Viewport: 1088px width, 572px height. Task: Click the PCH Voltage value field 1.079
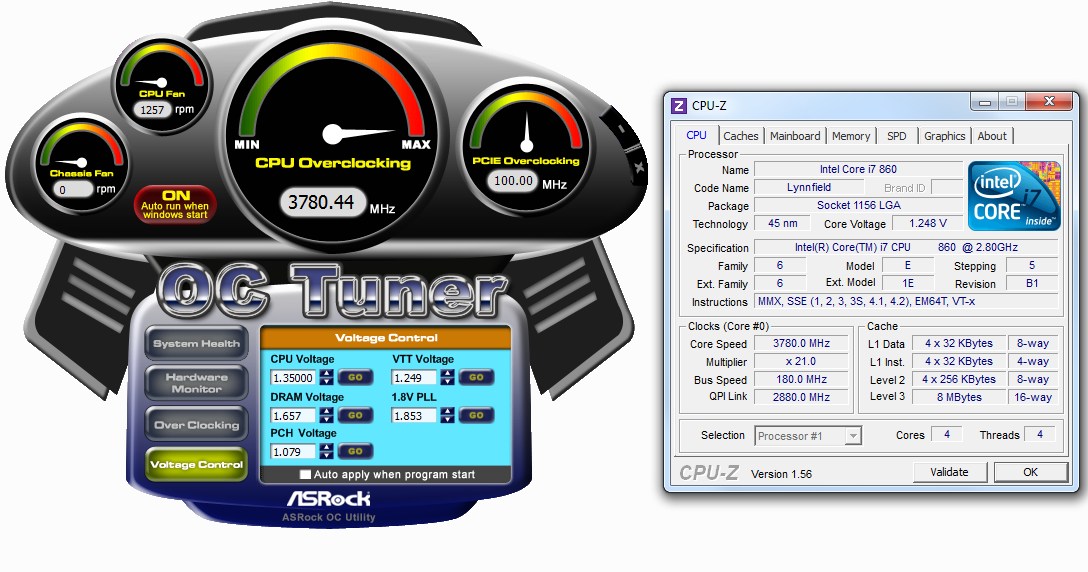pyautogui.click(x=294, y=451)
